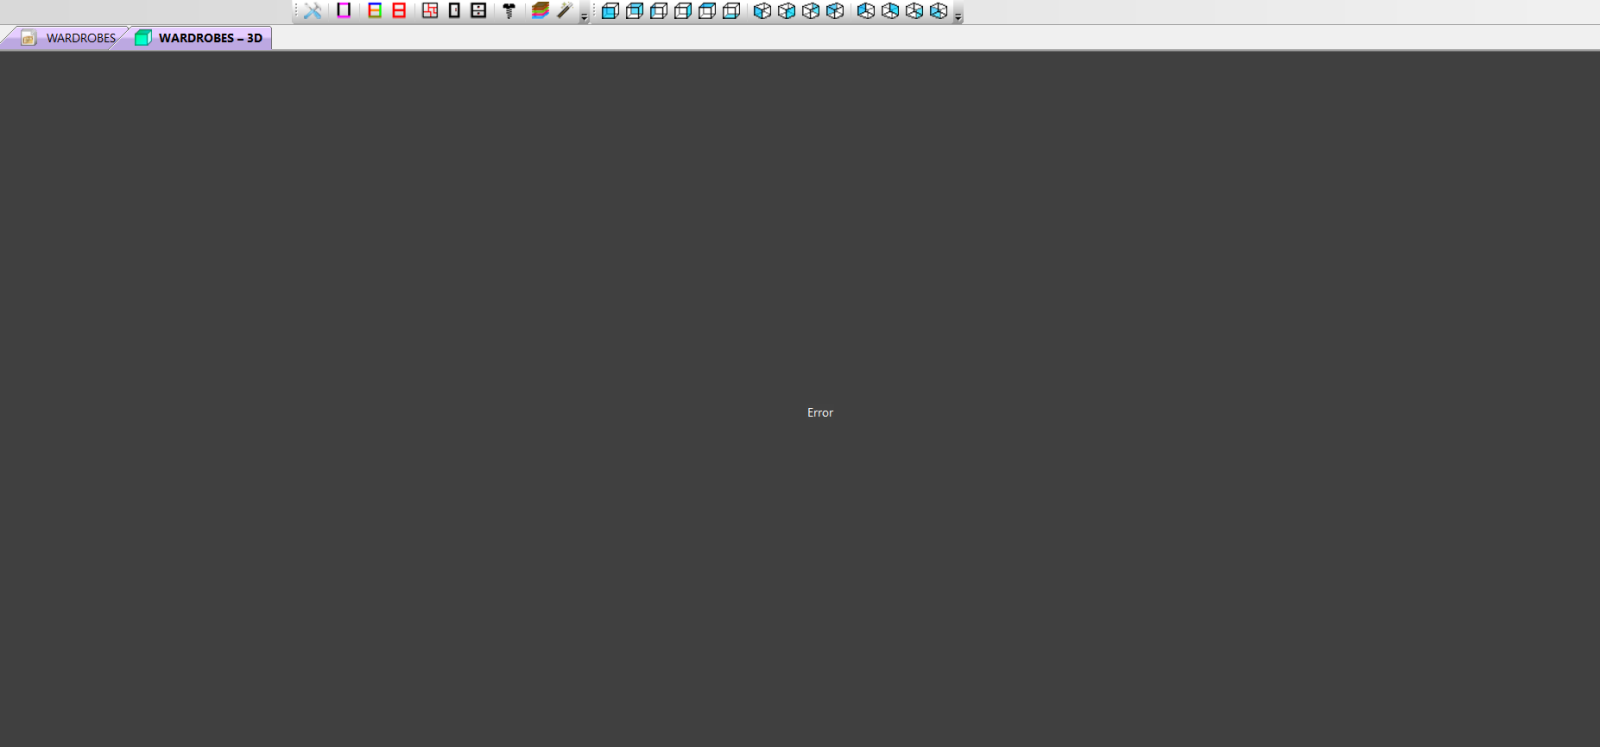Click the single door cabinet icon
The width and height of the screenshot is (1600, 747).
(454, 11)
